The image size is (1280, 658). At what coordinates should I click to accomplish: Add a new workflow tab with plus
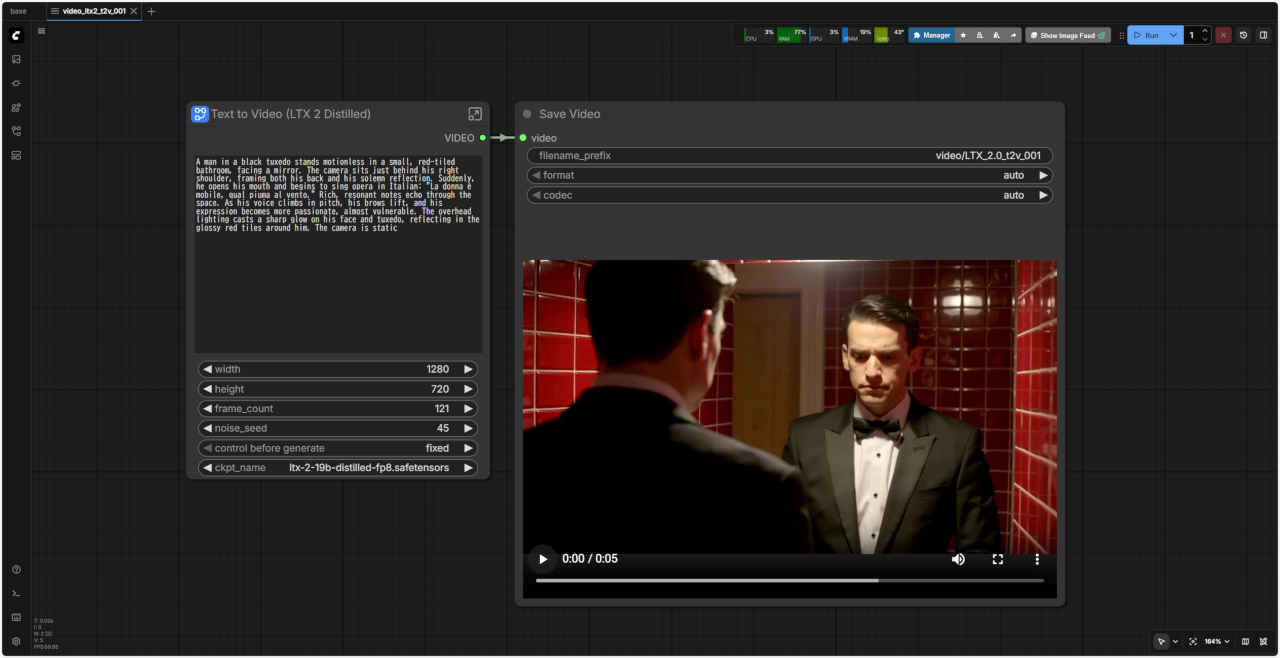coord(151,11)
